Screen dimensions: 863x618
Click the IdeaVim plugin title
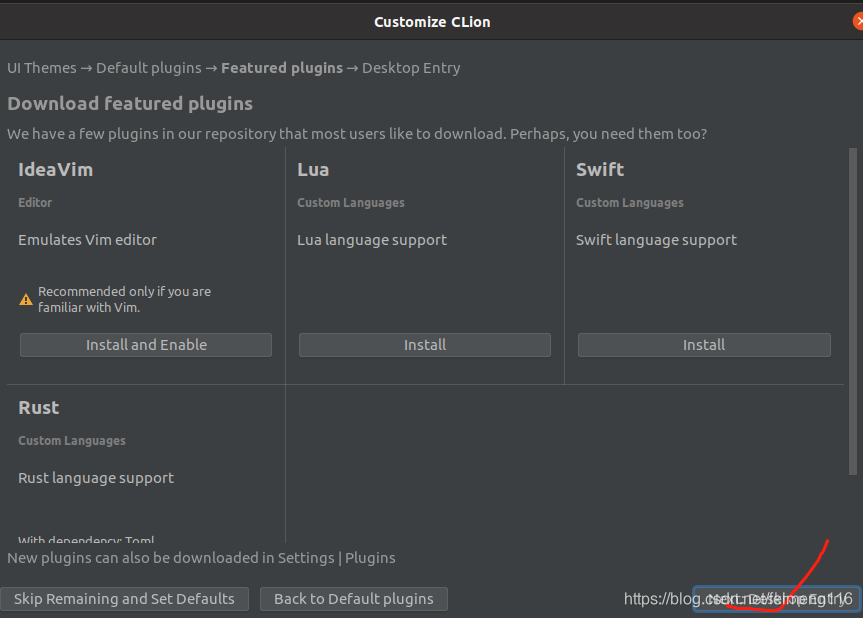(56, 169)
